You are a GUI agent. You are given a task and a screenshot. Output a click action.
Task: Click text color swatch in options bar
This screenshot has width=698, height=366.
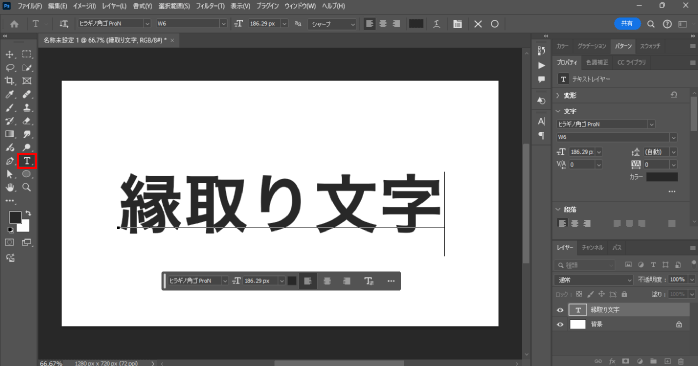coord(416,24)
